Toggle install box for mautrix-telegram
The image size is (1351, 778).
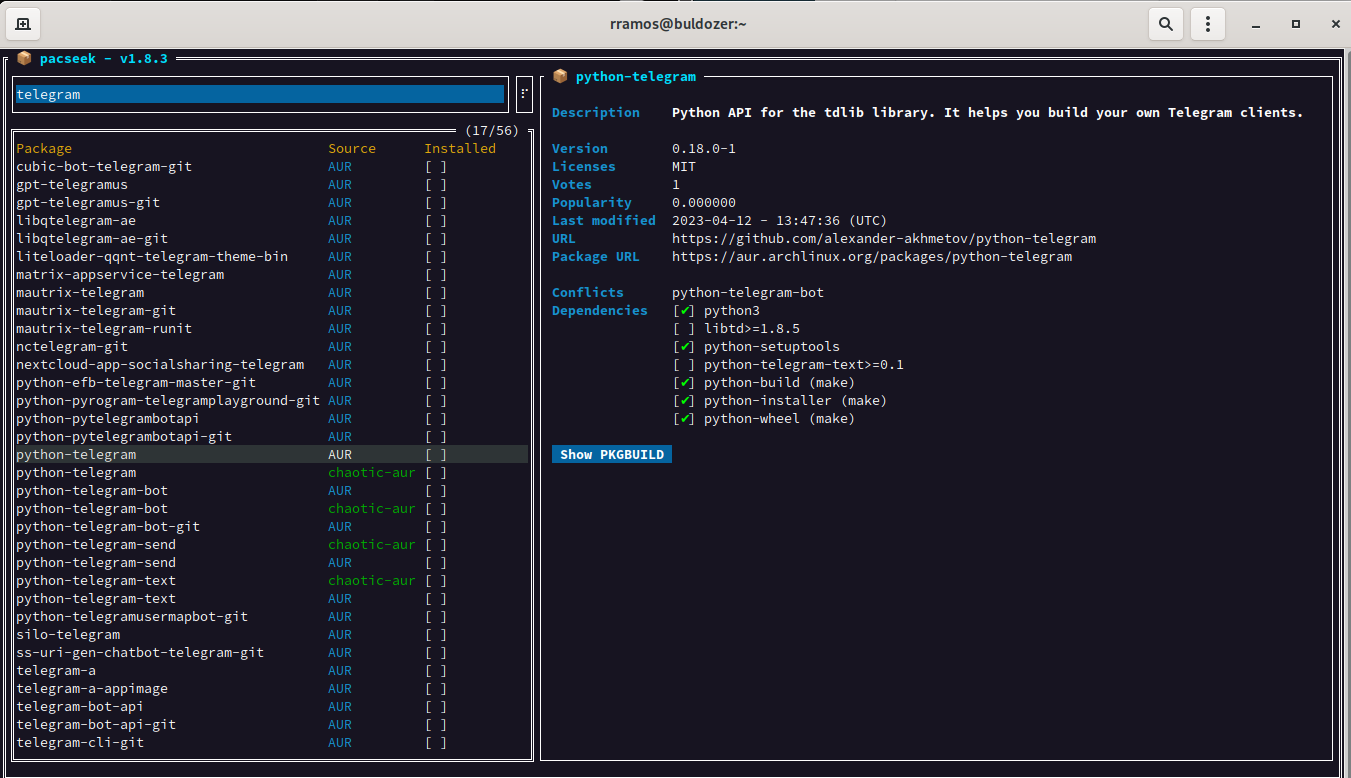pyautogui.click(x=436, y=292)
